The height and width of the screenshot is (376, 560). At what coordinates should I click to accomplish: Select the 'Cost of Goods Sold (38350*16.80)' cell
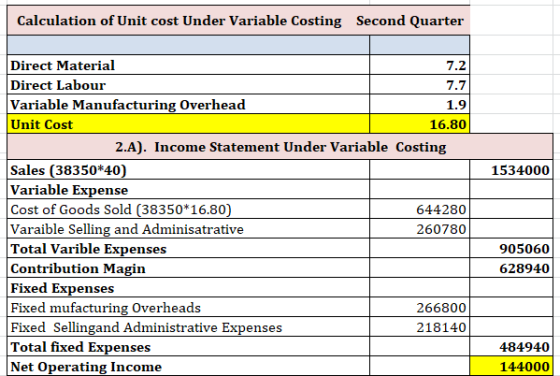click(x=188, y=209)
